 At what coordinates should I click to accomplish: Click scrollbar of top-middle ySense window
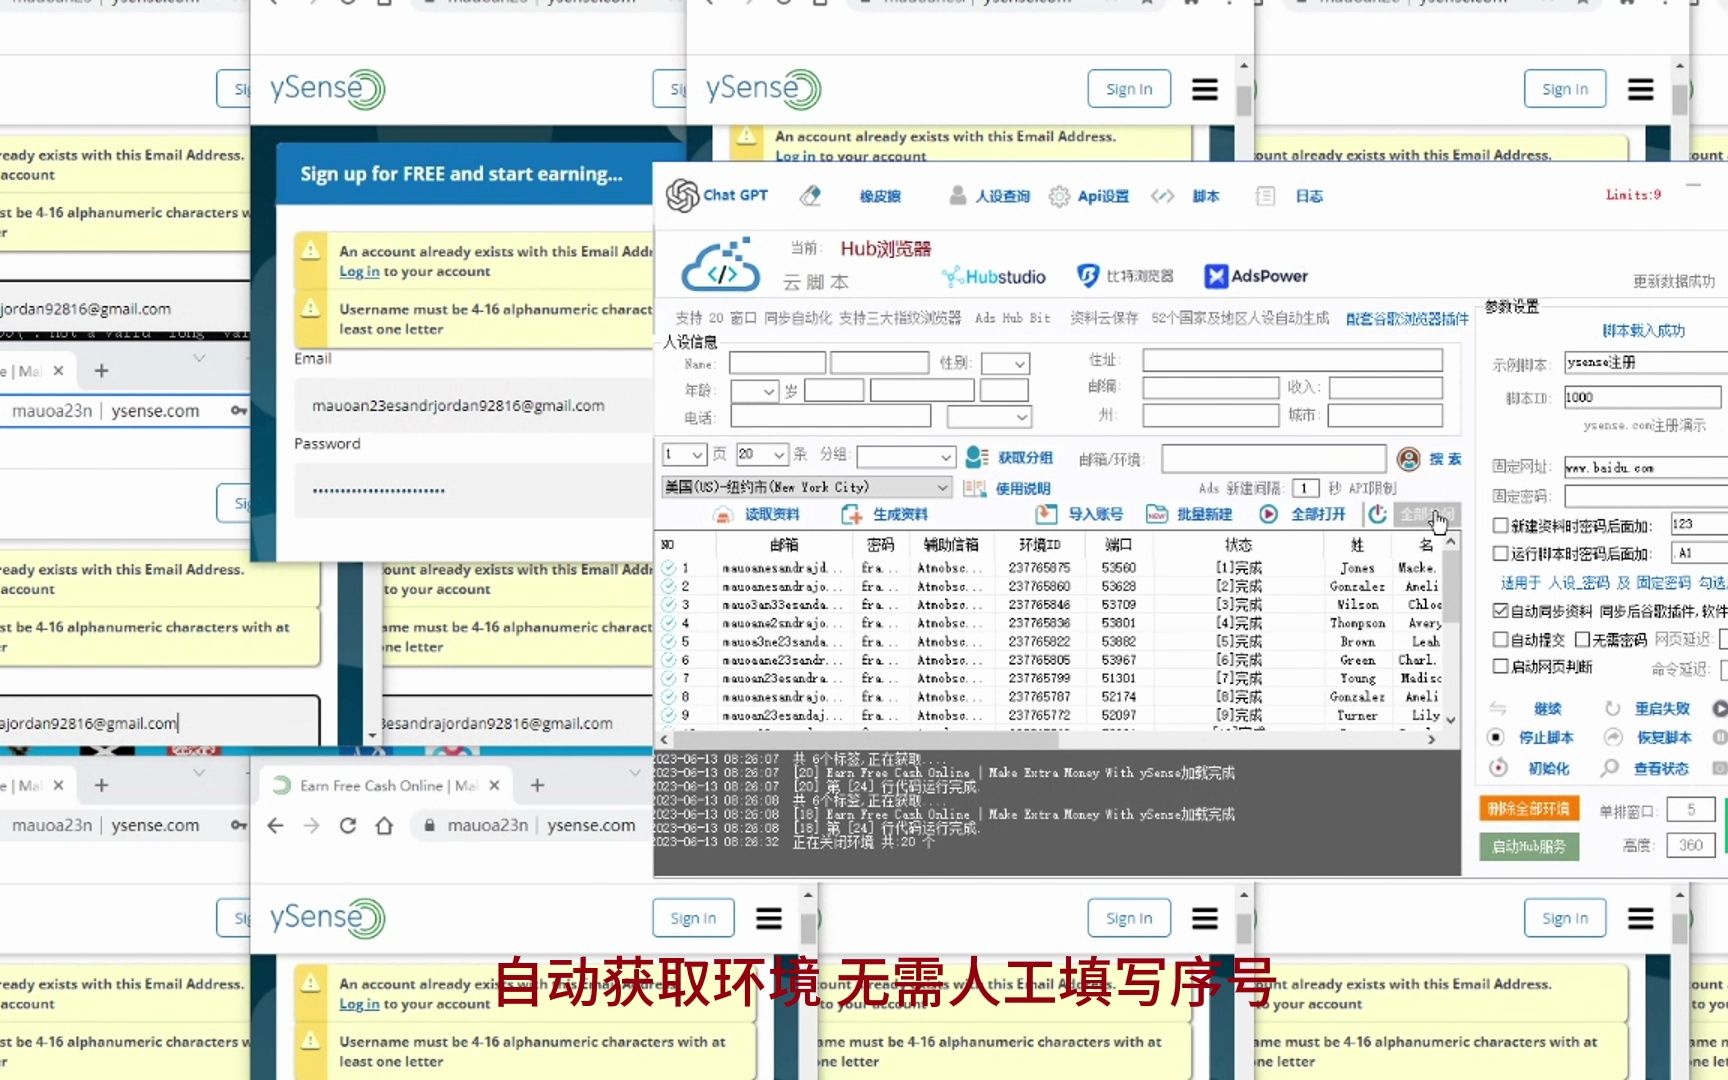[1243, 101]
